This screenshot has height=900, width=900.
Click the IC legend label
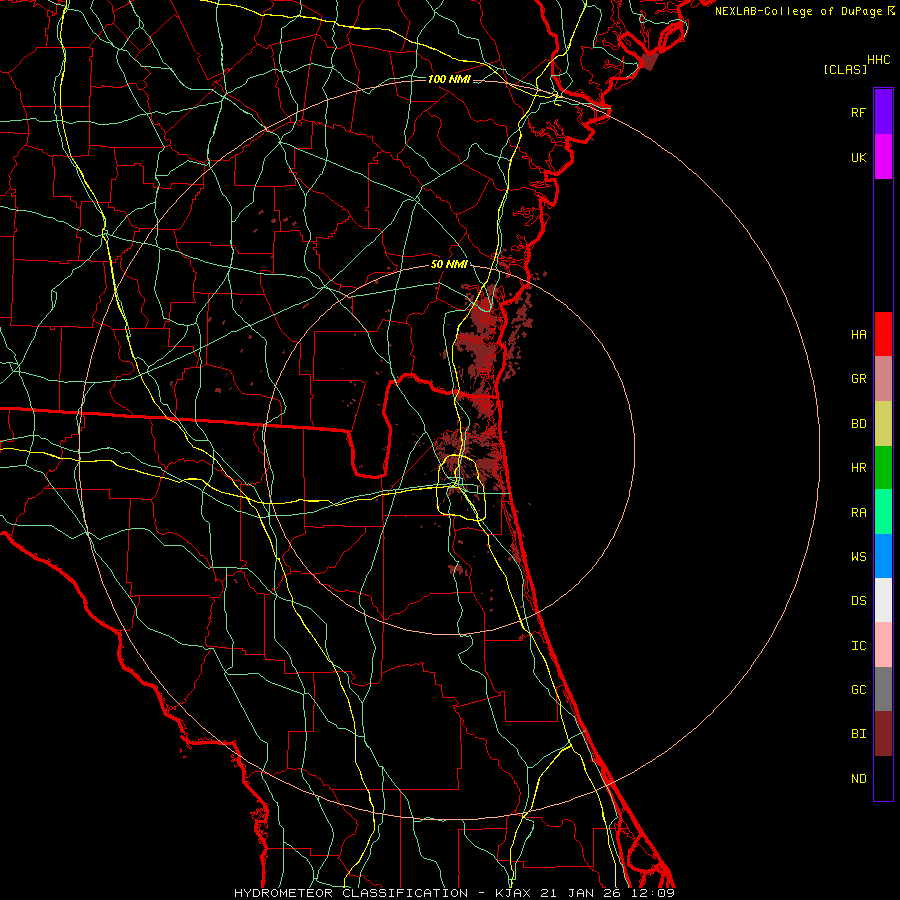point(858,646)
